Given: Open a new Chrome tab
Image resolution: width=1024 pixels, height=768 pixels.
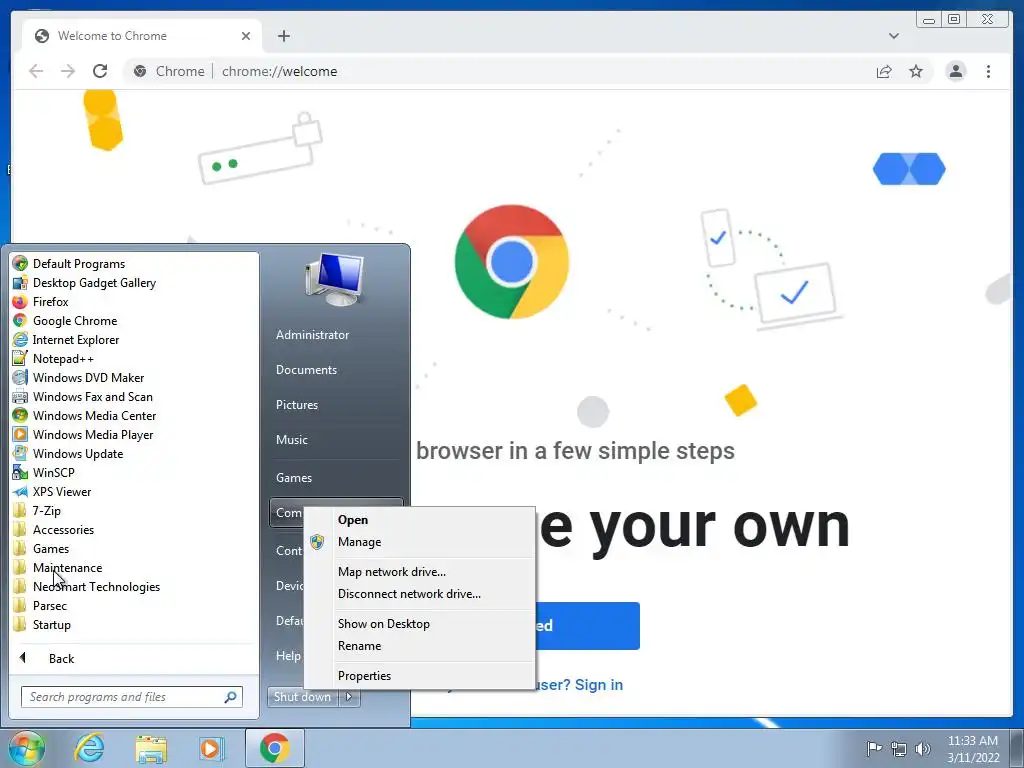Looking at the screenshot, I should (283, 36).
